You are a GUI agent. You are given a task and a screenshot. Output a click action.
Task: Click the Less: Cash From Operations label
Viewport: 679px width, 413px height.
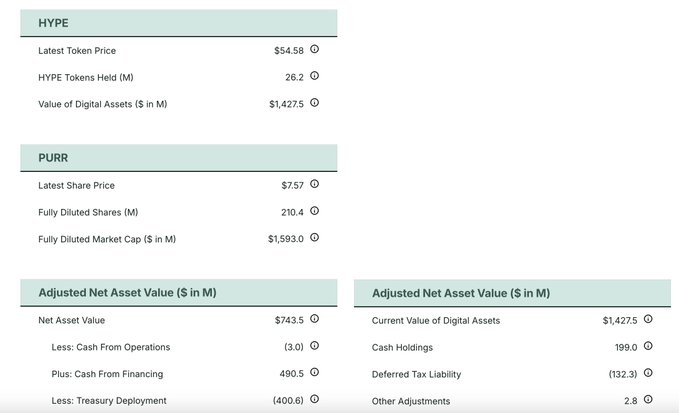pyautogui.click(x=111, y=347)
